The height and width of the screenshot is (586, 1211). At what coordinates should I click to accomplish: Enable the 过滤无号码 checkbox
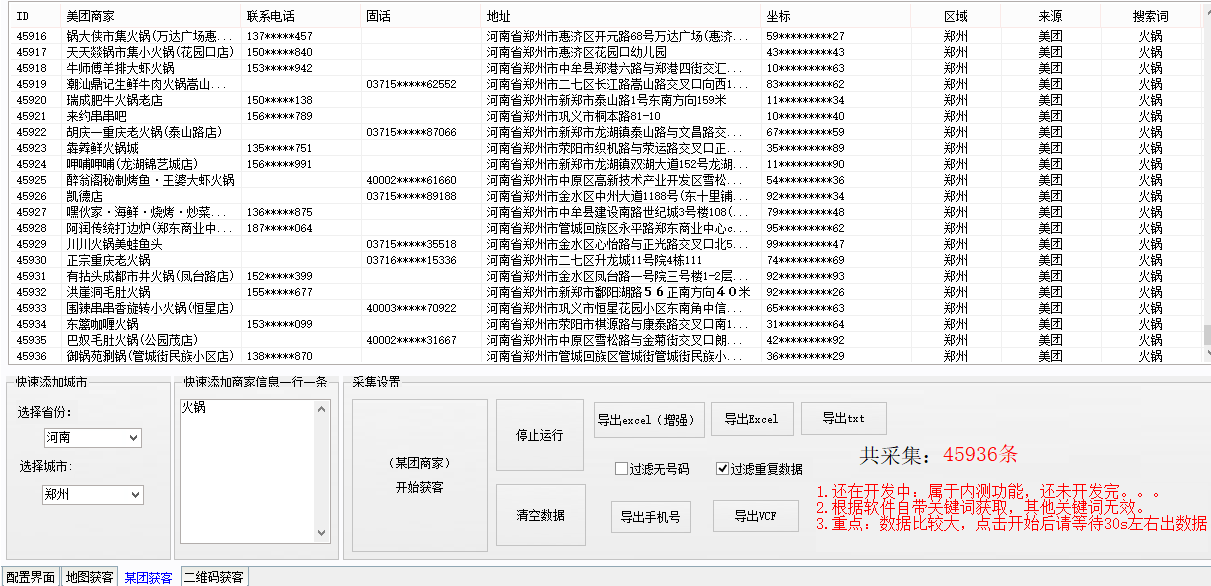point(621,469)
